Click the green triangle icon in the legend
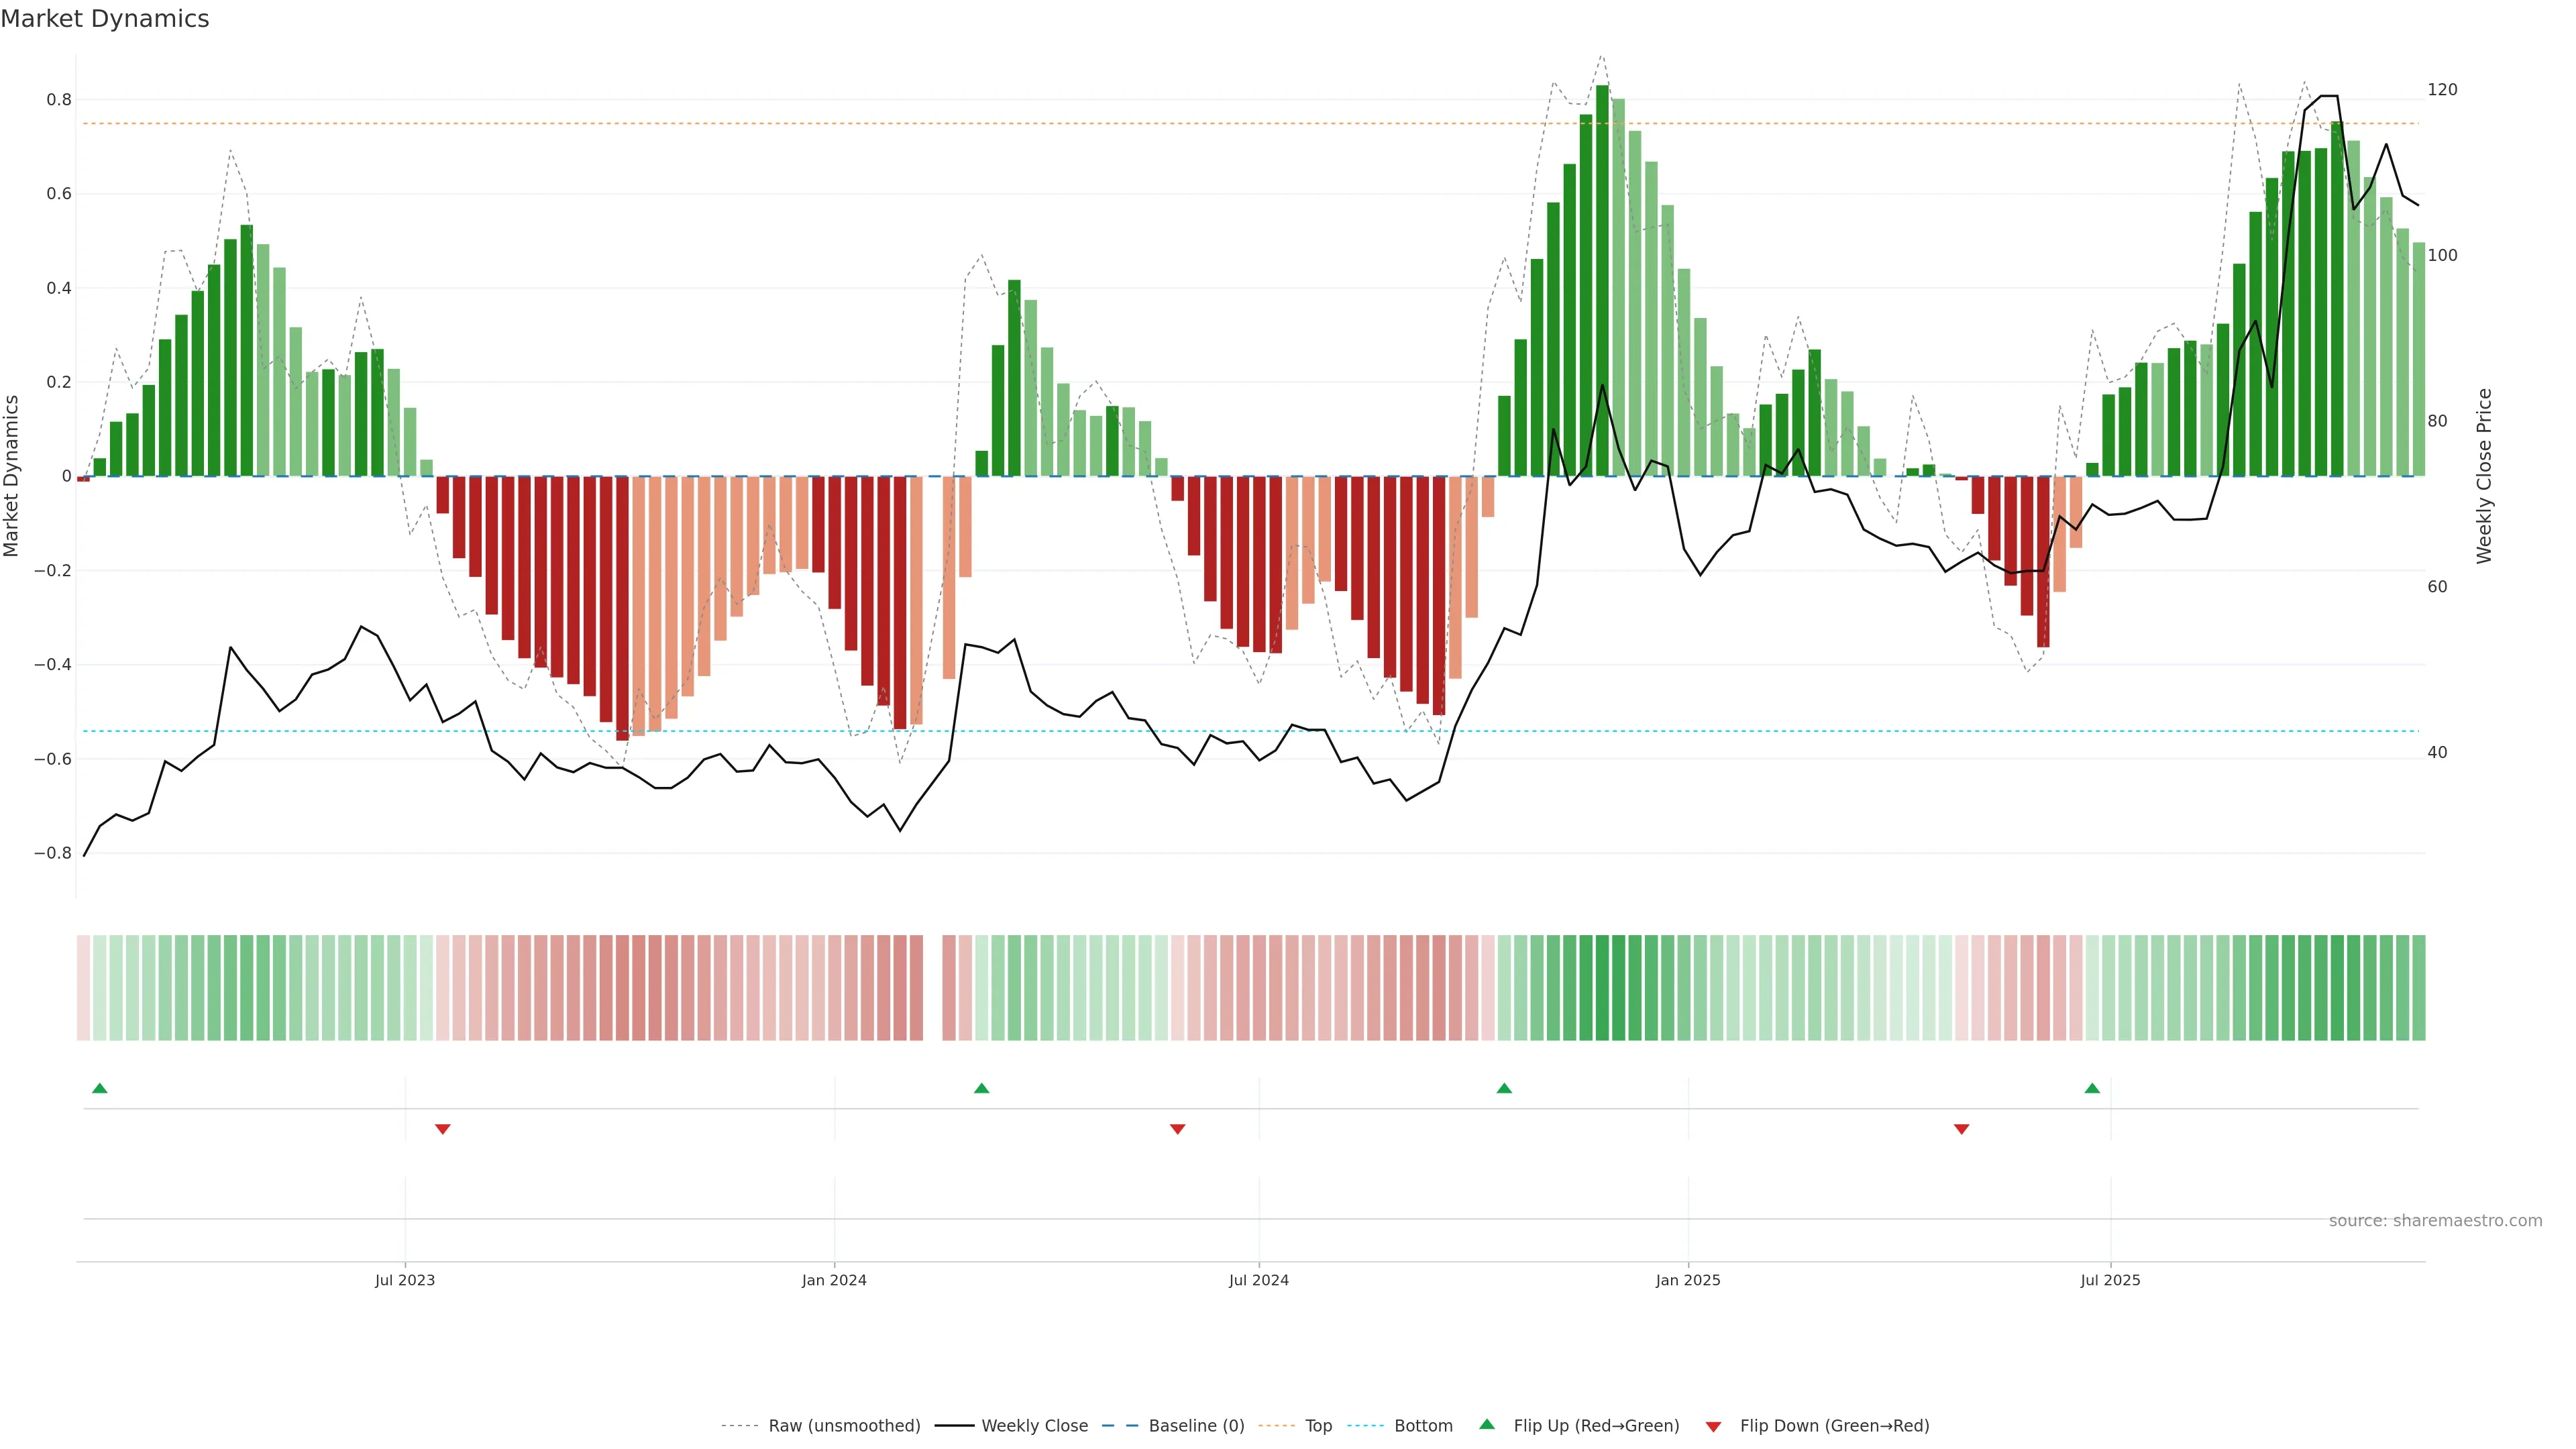 [1487, 1424]
